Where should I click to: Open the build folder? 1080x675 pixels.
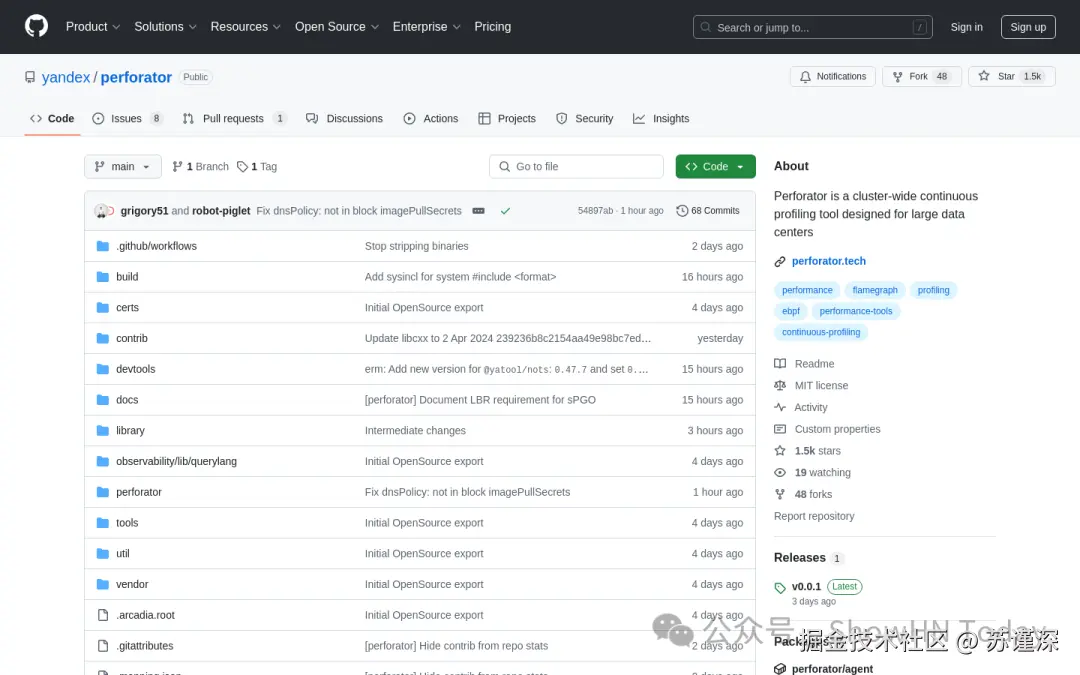127,277
